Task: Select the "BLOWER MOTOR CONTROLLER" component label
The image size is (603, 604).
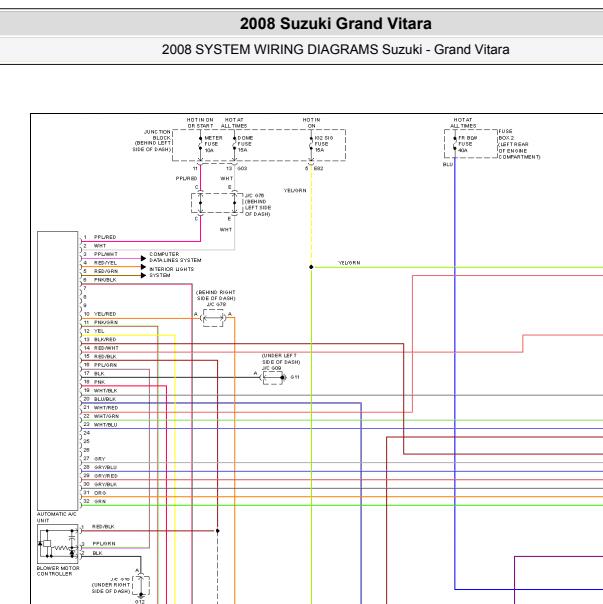Action: coord(58,571)
